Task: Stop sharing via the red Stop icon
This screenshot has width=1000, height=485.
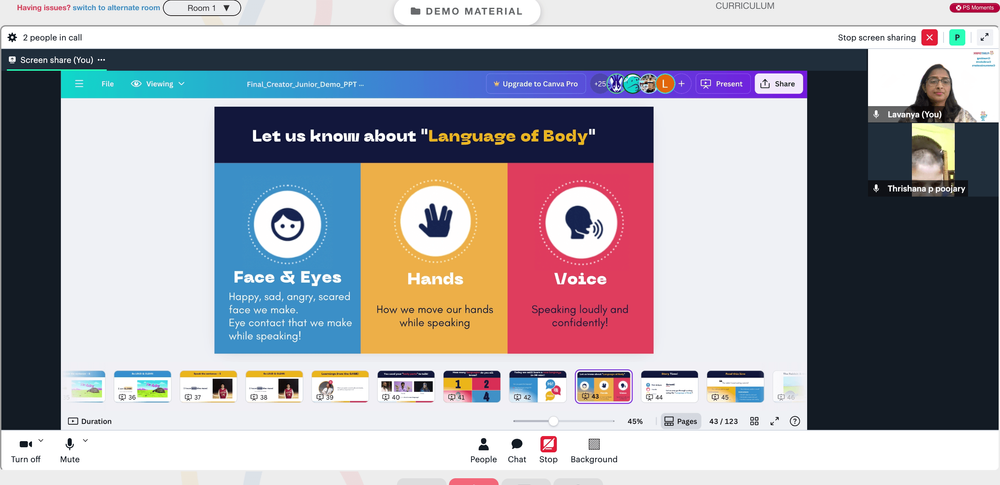Action: pyautogui.click(x=548, y=444)
